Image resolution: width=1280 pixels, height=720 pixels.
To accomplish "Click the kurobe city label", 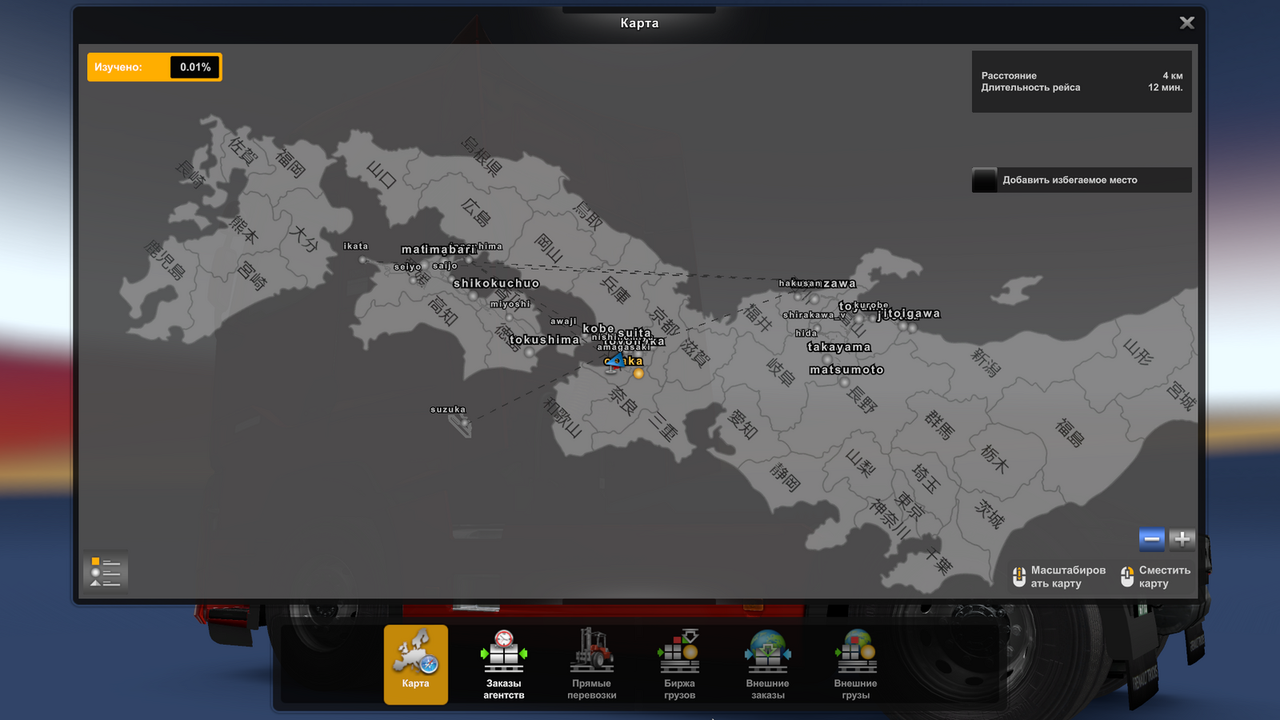I will pyautogui.click(x=871, y=305).
